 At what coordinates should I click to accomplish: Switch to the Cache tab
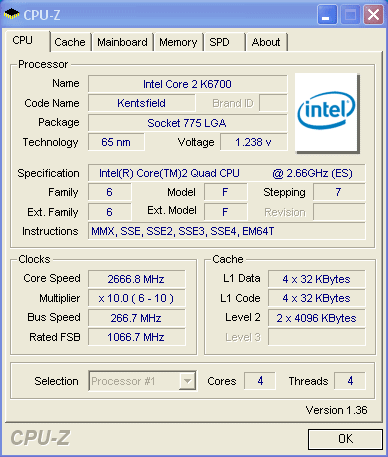(70, 42)
